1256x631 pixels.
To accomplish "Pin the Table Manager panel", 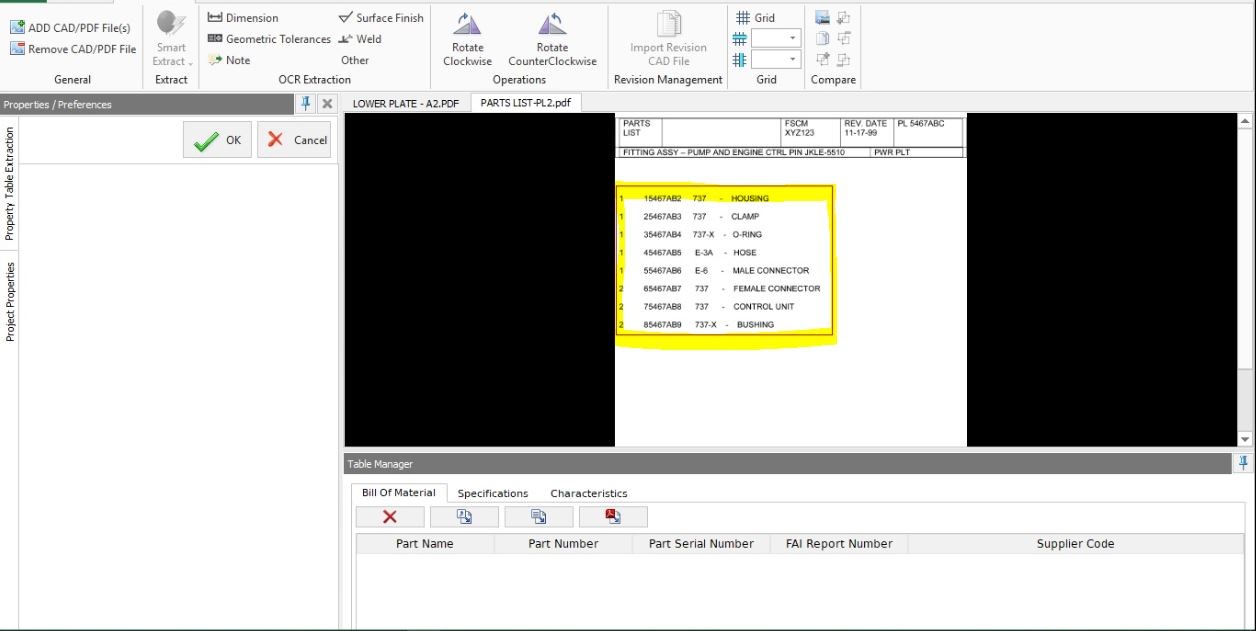I will click(1244, 463).
